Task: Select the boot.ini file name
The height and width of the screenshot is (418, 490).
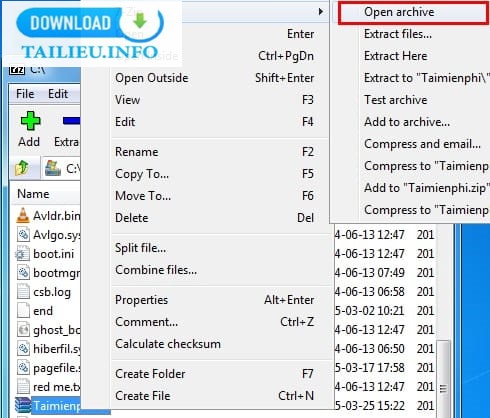Action: (x=53, y=254)
